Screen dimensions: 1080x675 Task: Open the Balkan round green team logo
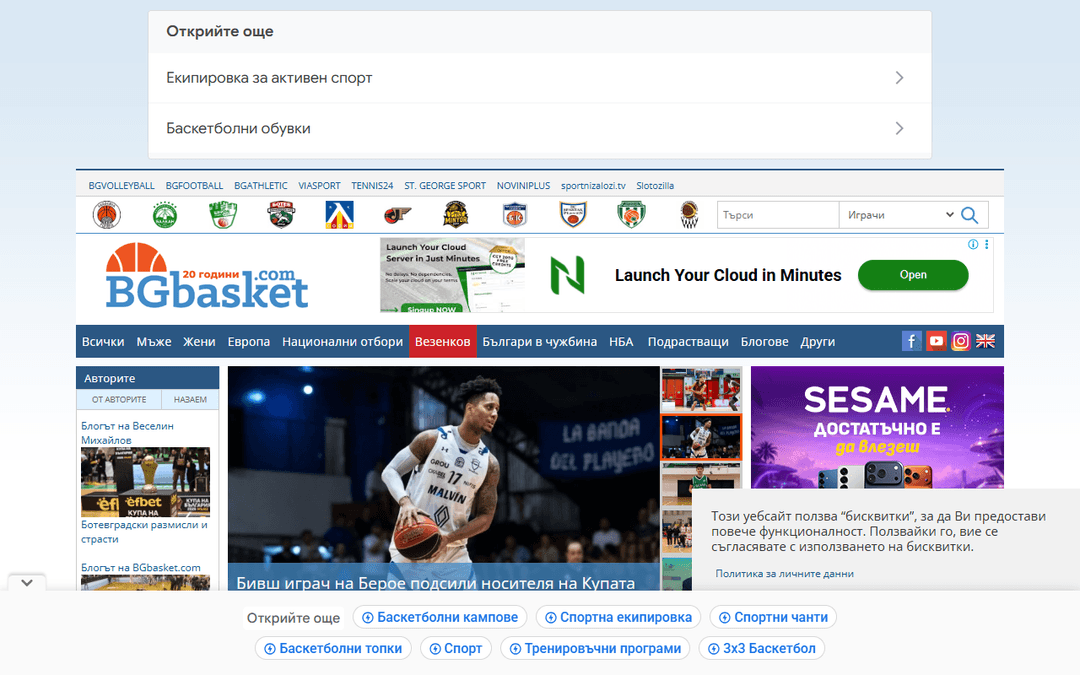(165, 215)
